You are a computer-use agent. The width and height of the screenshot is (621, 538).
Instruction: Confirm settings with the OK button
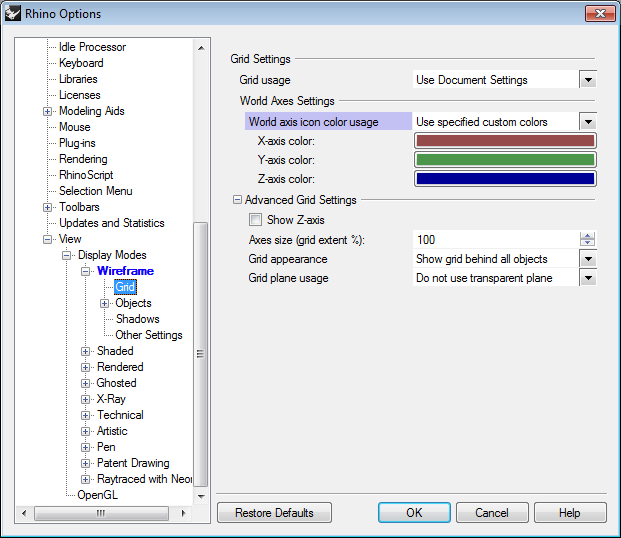(x=414, y=513)
